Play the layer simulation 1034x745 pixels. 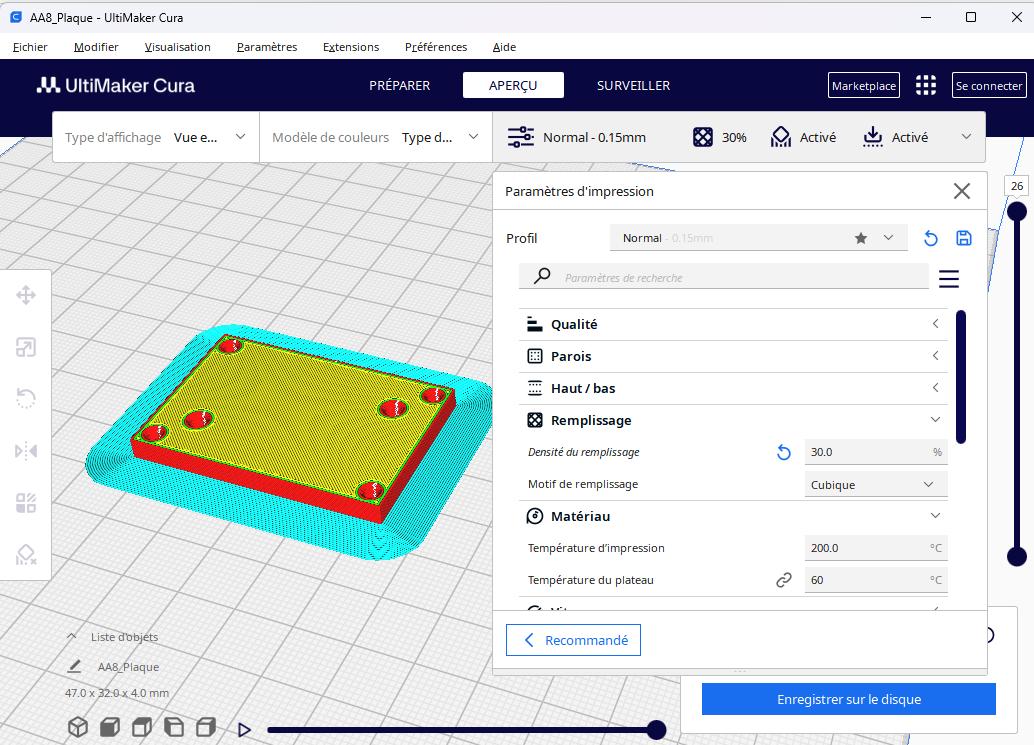(244, 730)
